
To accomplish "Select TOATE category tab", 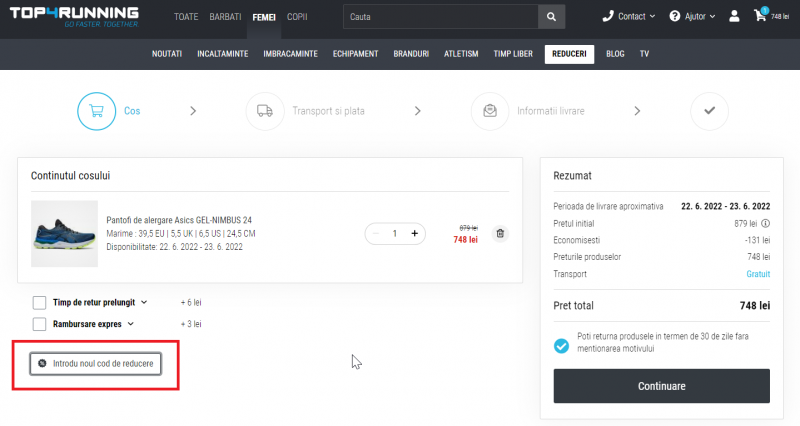I will (x=186, y=17).
